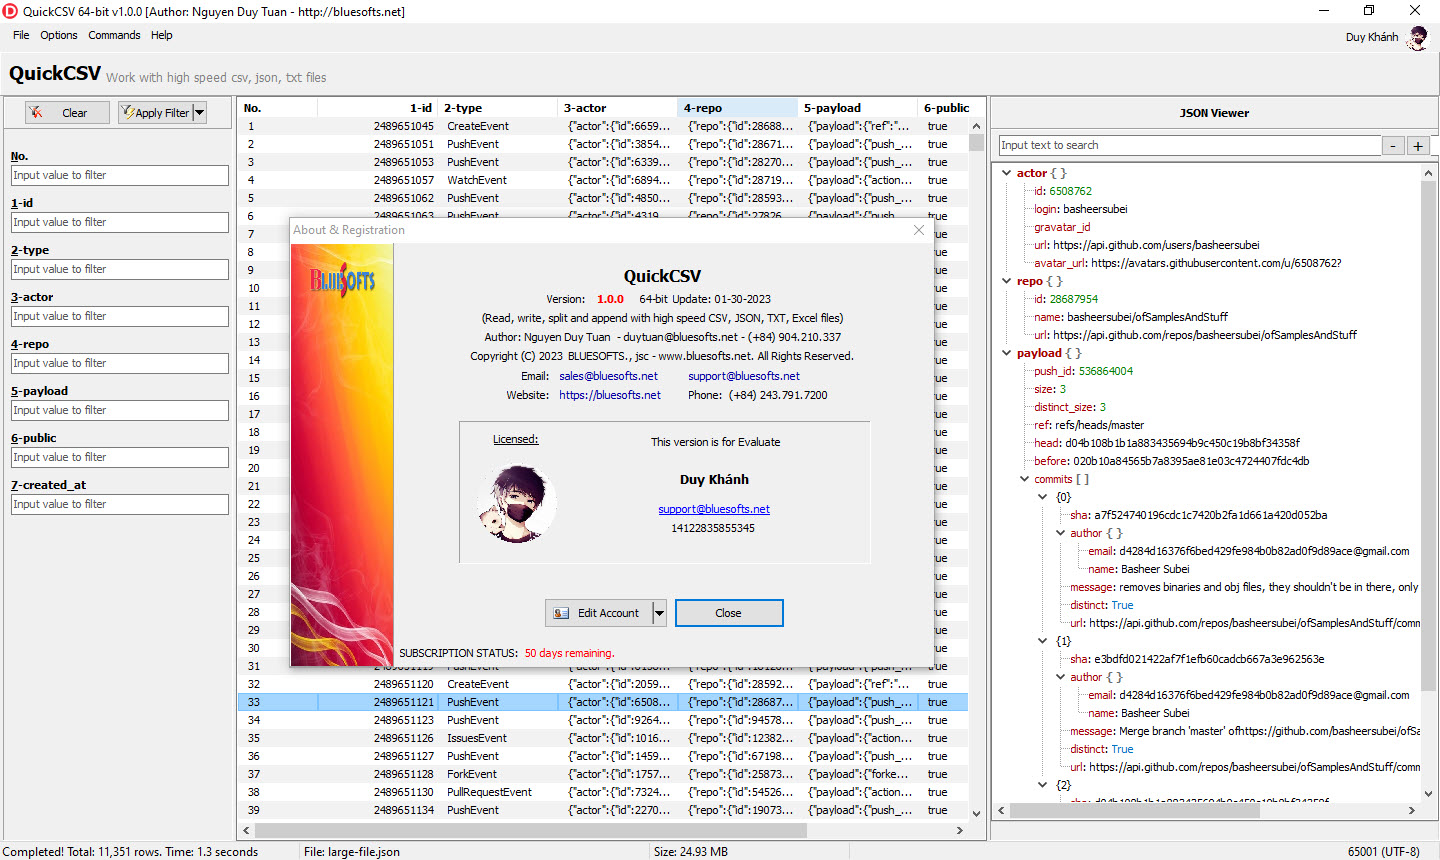The image size is (1440, 860).
Task: Collapse the actor node in JSON Viewer
Action: tap(1007, 173)
